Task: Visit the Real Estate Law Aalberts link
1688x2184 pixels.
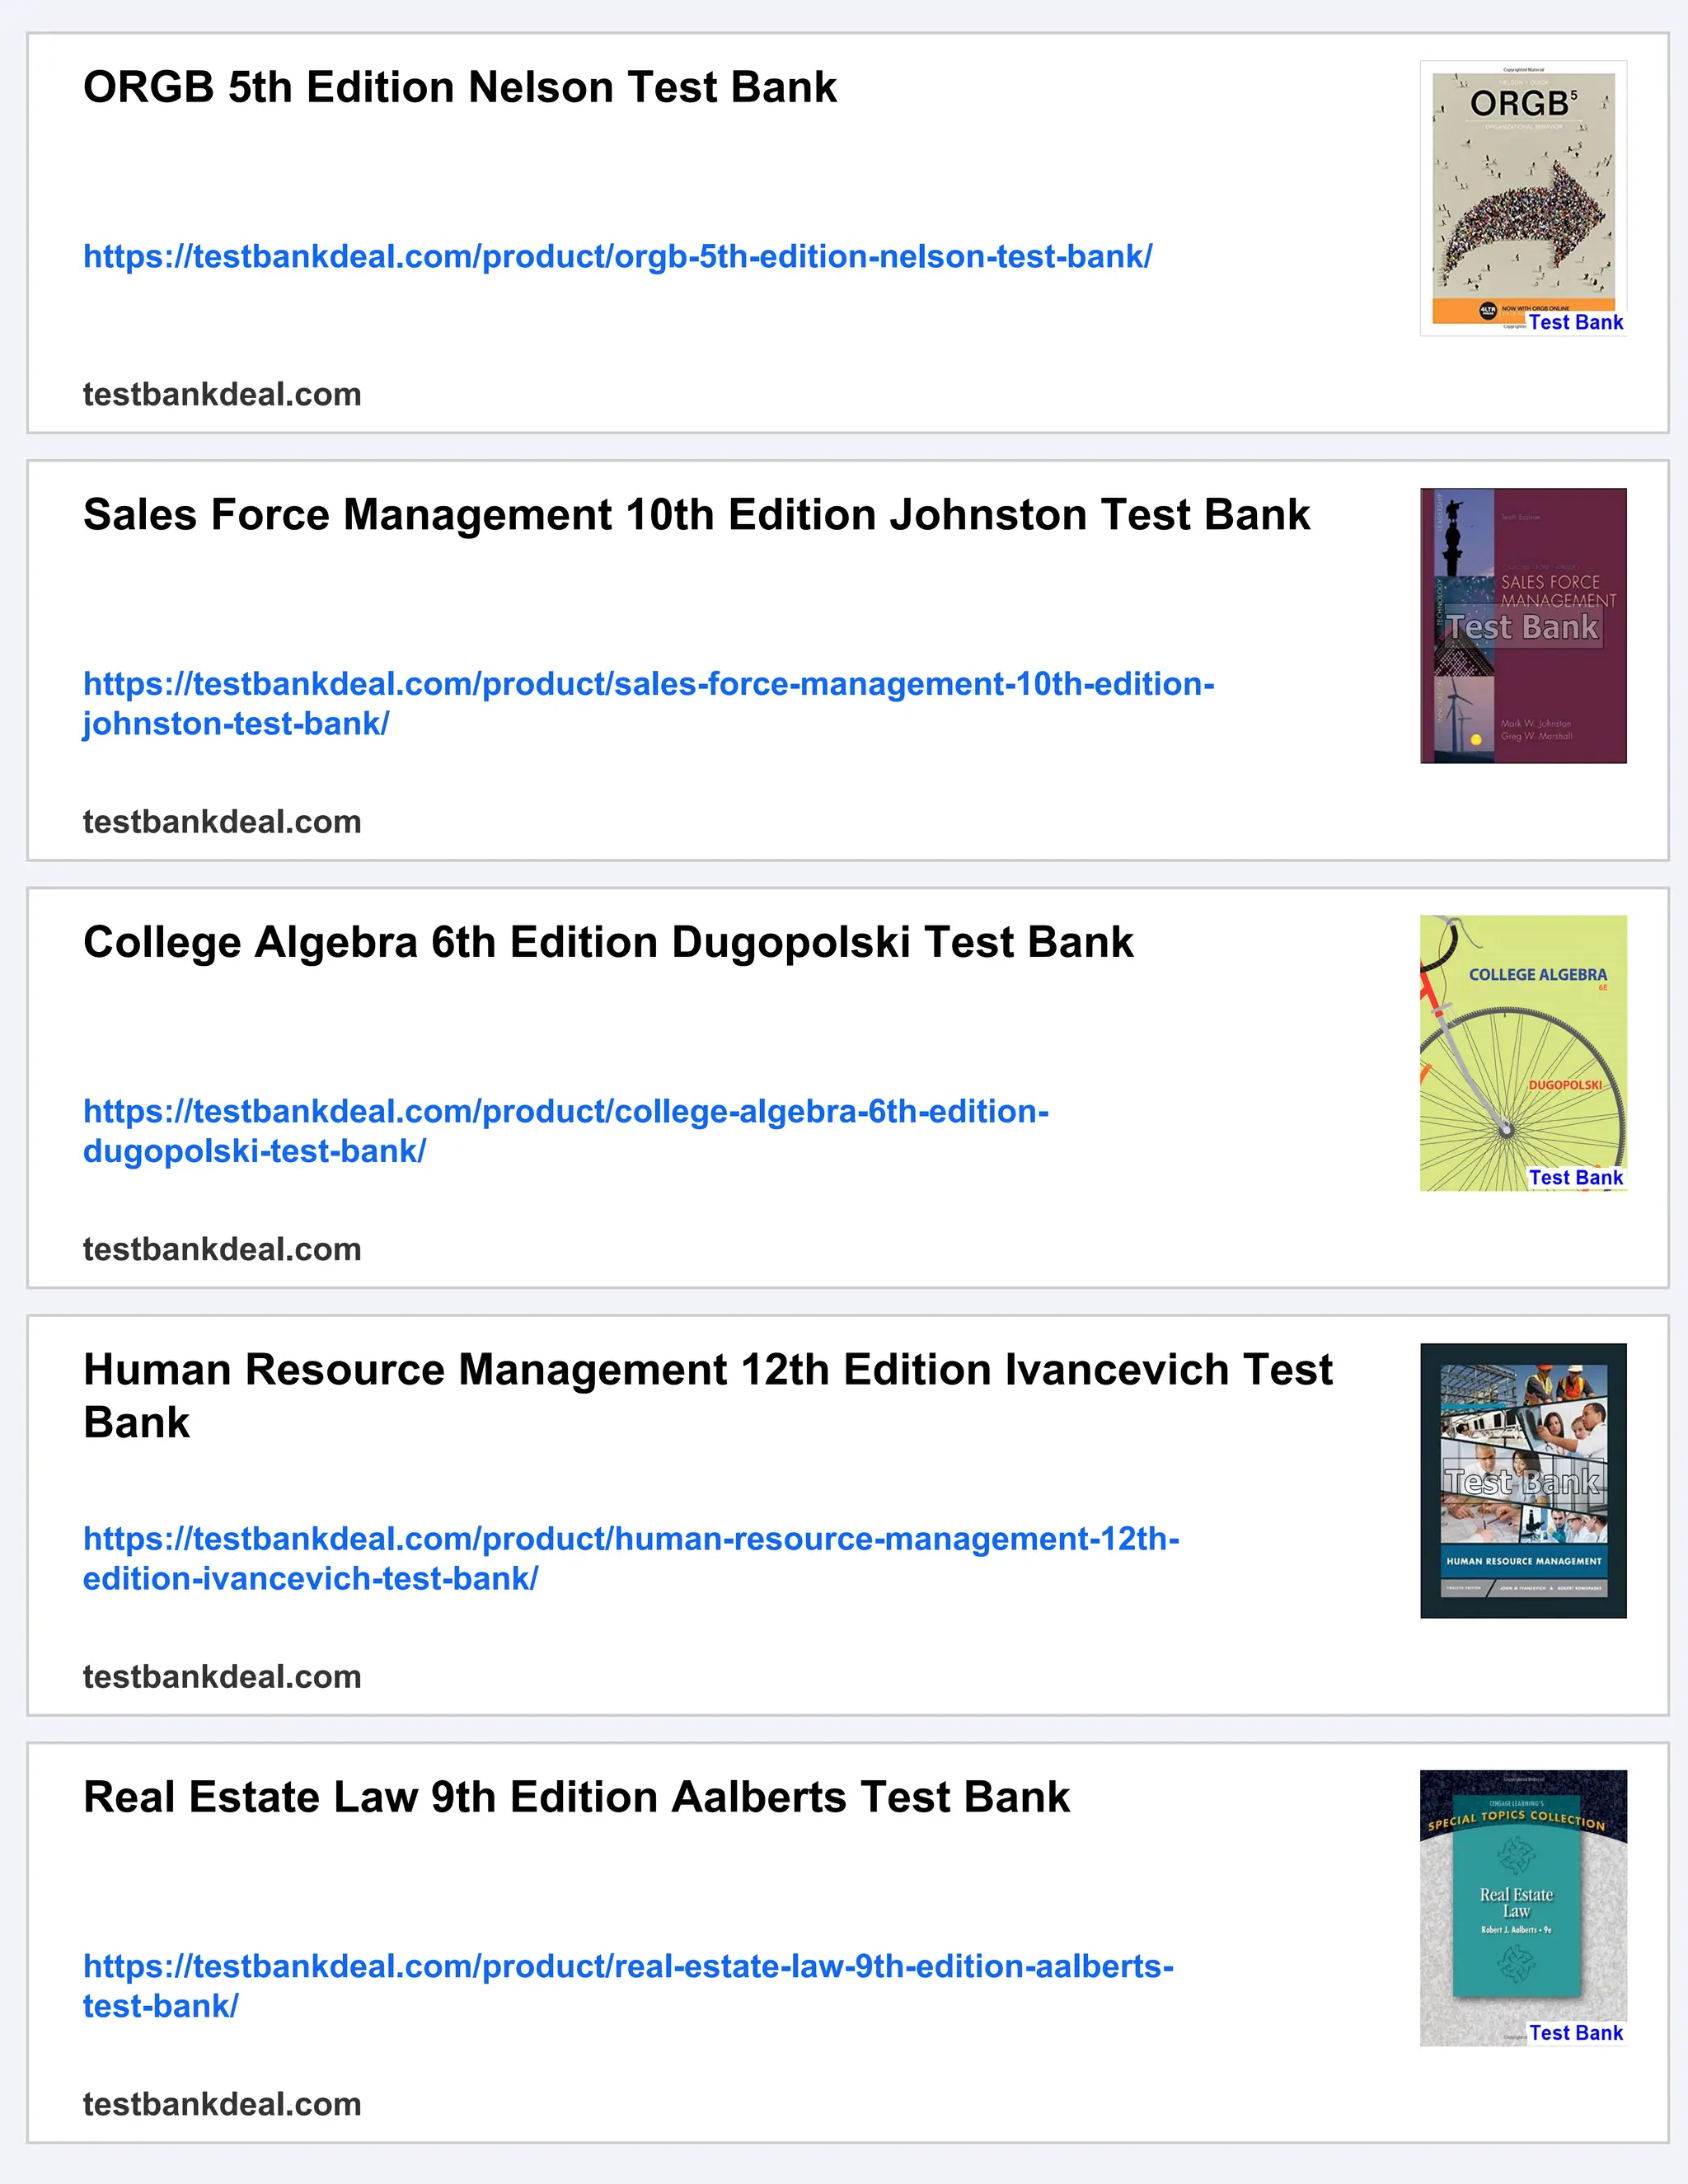Action: coord(628,1986)
